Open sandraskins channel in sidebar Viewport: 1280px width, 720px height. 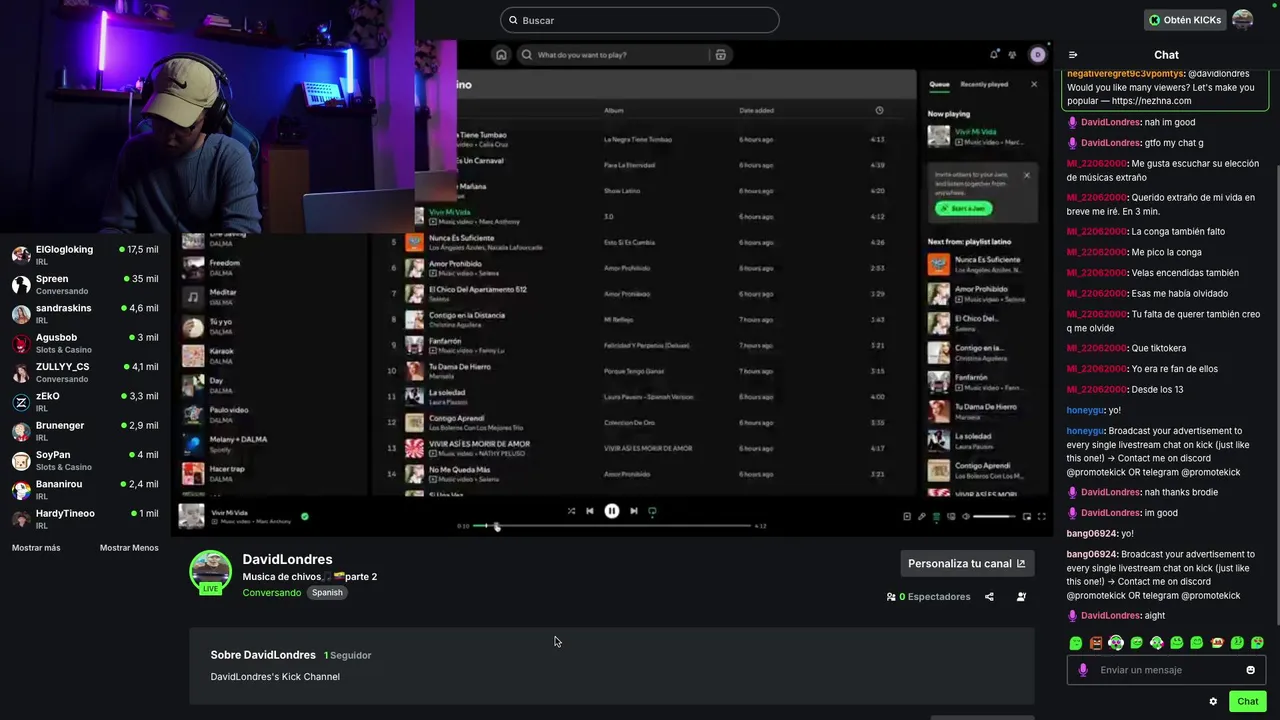coord(85,314)
